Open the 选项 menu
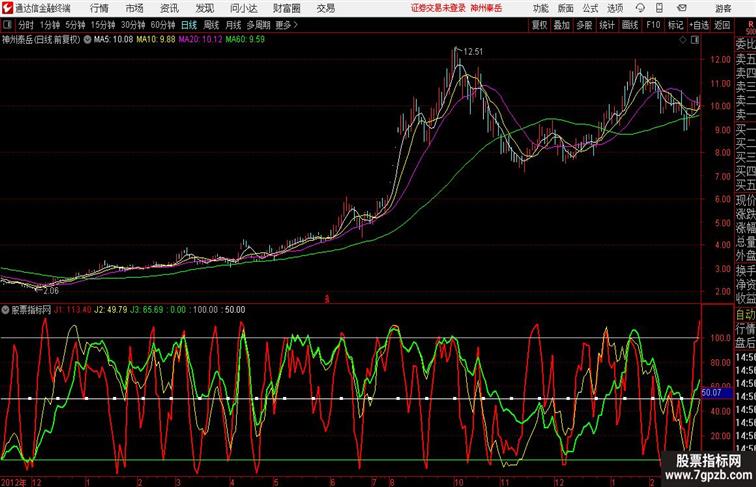Viewport: 756px width, 487px height. point(615,8)
